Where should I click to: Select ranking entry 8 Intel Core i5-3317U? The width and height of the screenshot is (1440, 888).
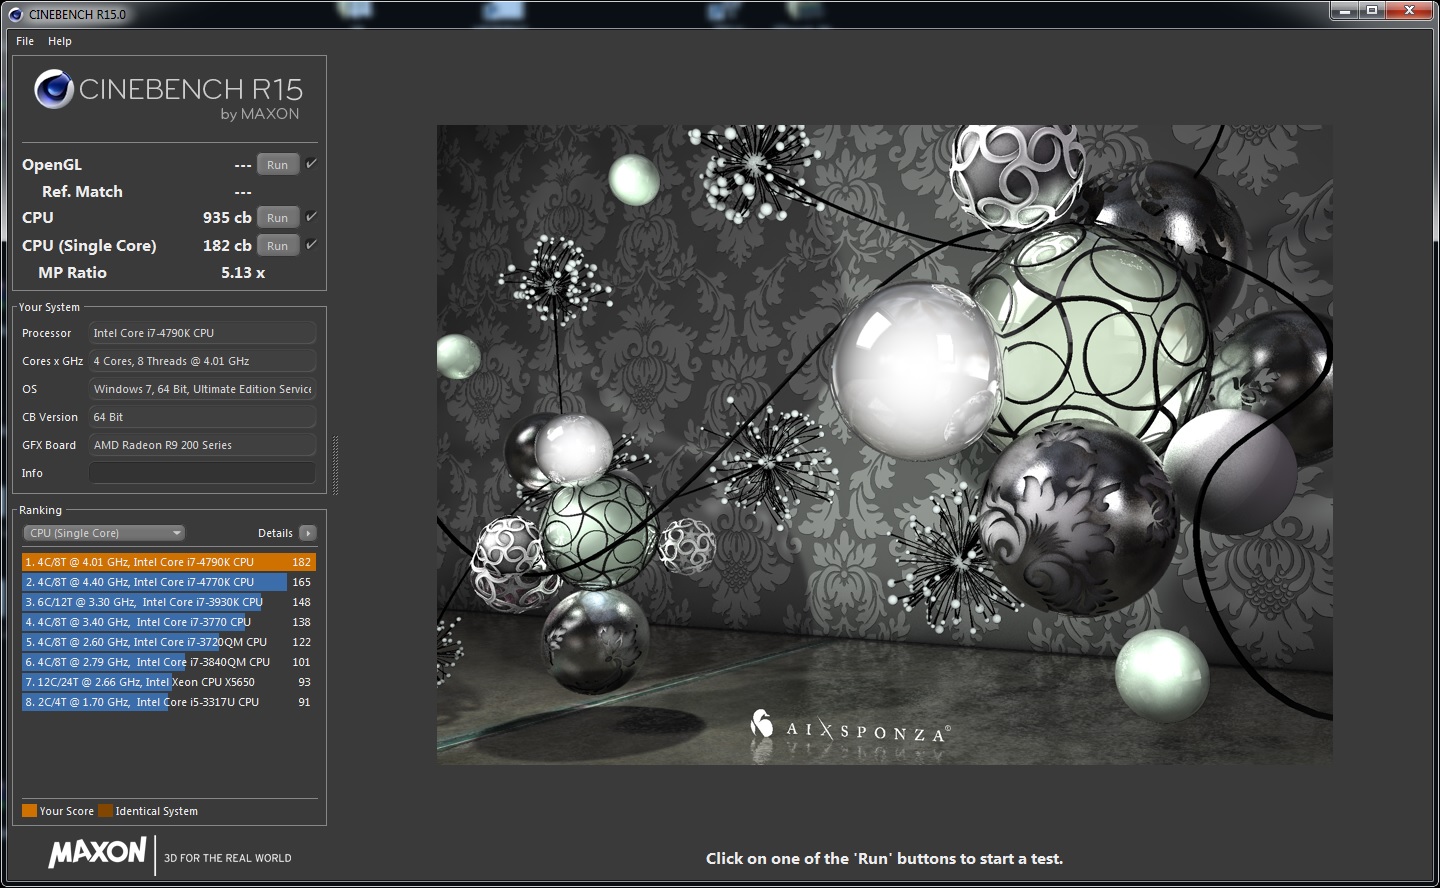click(169, 702)
